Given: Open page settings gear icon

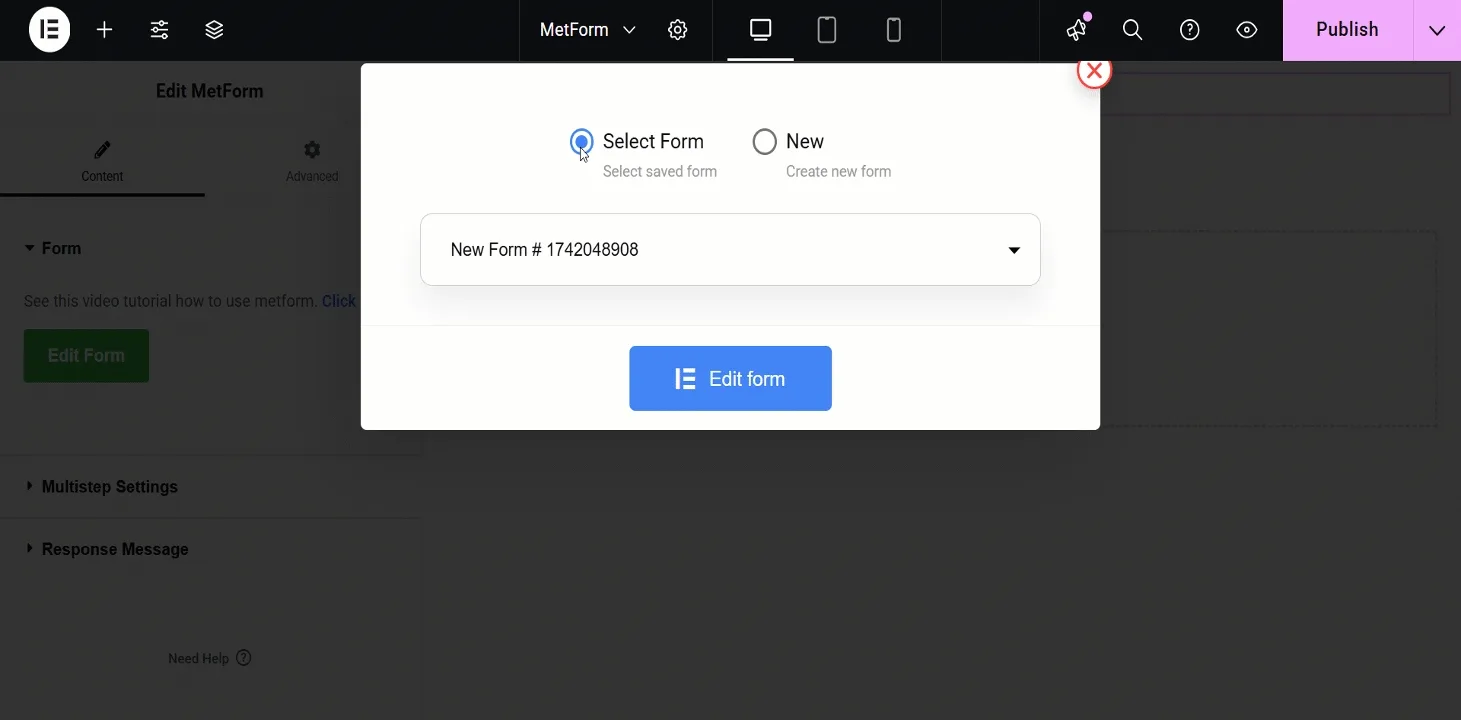Looking at the screenshot, I should pos(678,30).
